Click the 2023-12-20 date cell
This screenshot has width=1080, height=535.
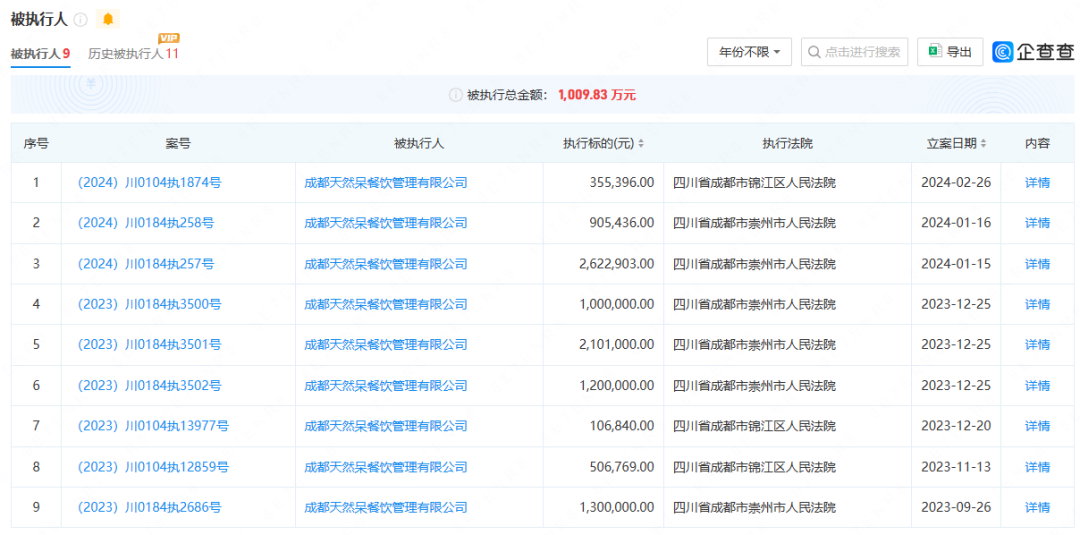tap(956, 426)
